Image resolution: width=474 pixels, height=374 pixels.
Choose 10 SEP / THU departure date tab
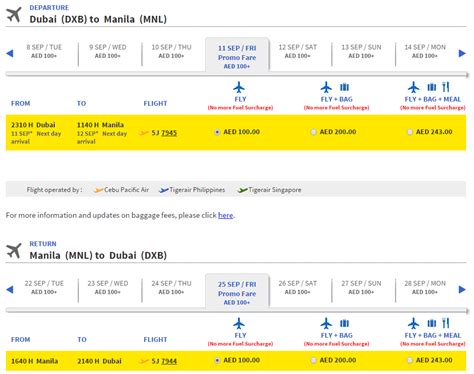tap(171, 51)
